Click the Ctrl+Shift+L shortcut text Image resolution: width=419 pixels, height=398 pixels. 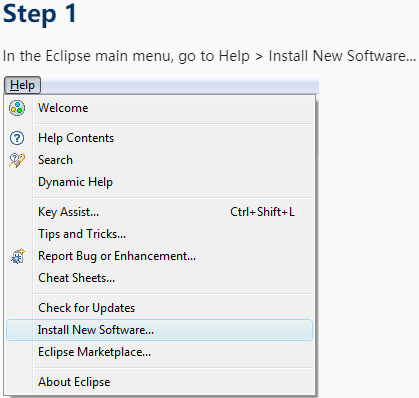pos(262,212)
